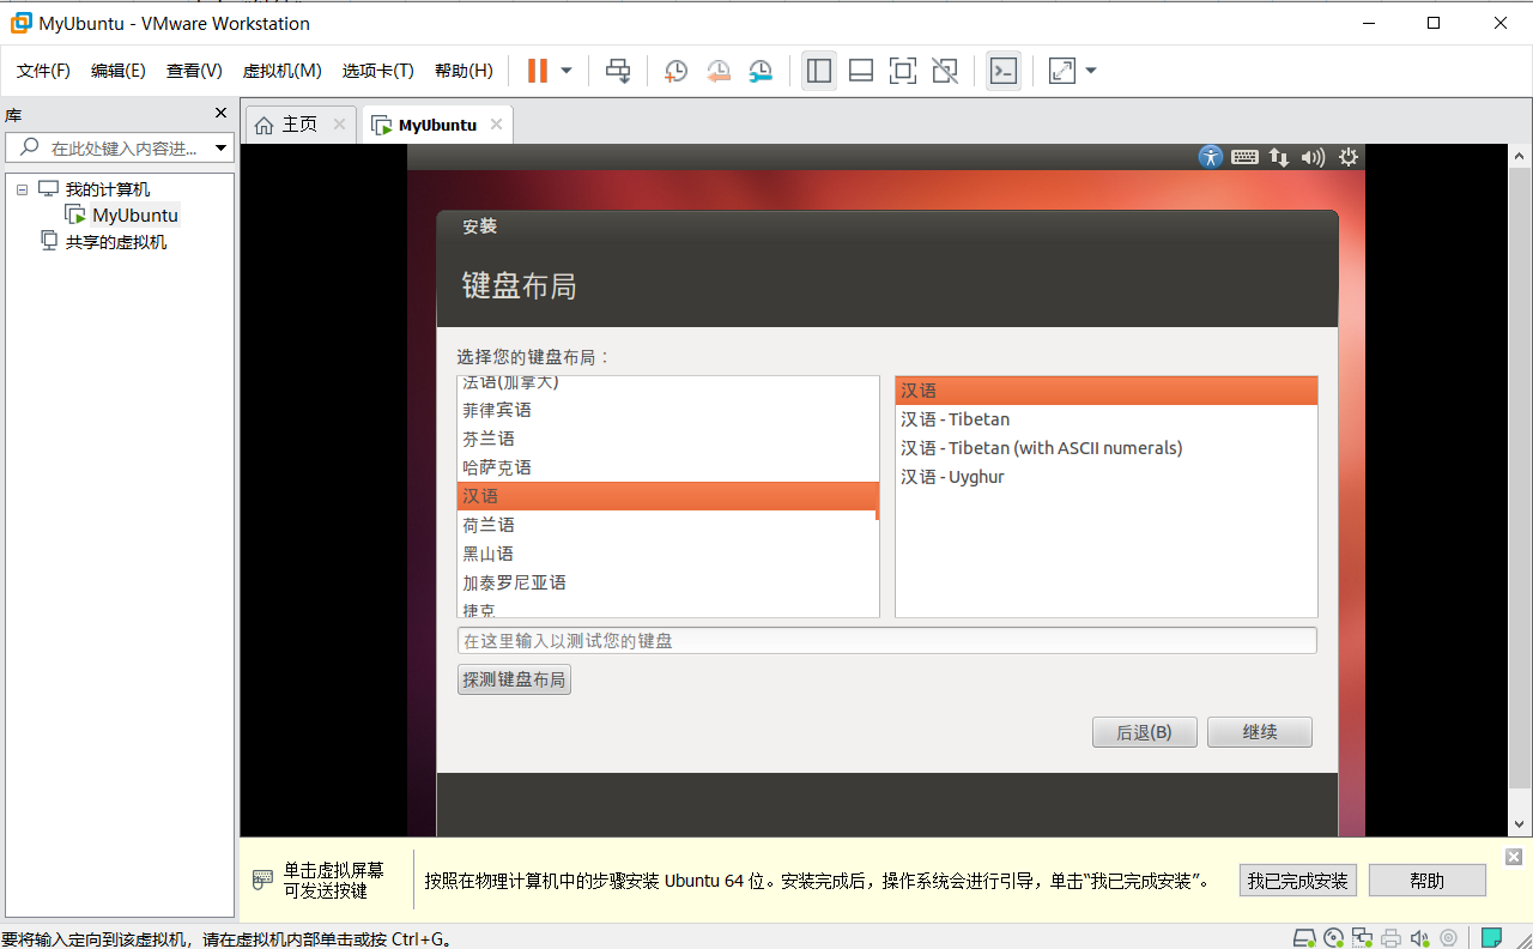Open the 虚拟机(M) menu
This screenshot has height=950, width=1534.
283,70
